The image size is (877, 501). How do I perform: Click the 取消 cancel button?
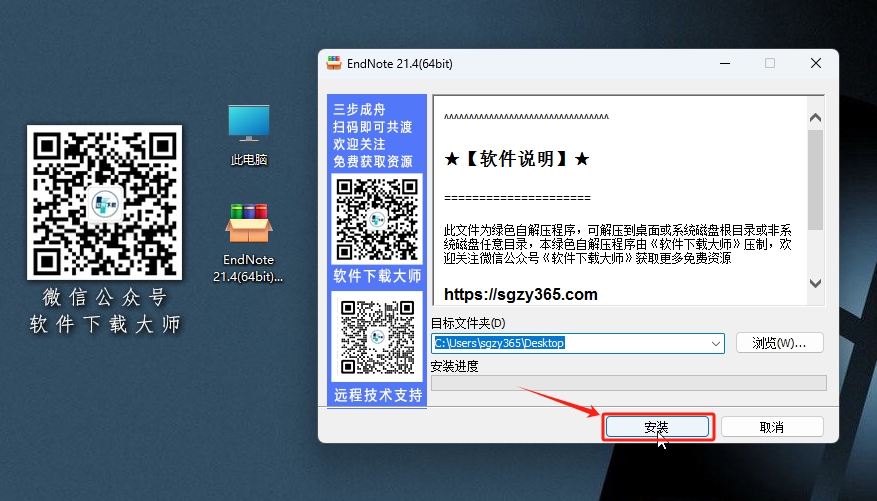coord(772,427)
